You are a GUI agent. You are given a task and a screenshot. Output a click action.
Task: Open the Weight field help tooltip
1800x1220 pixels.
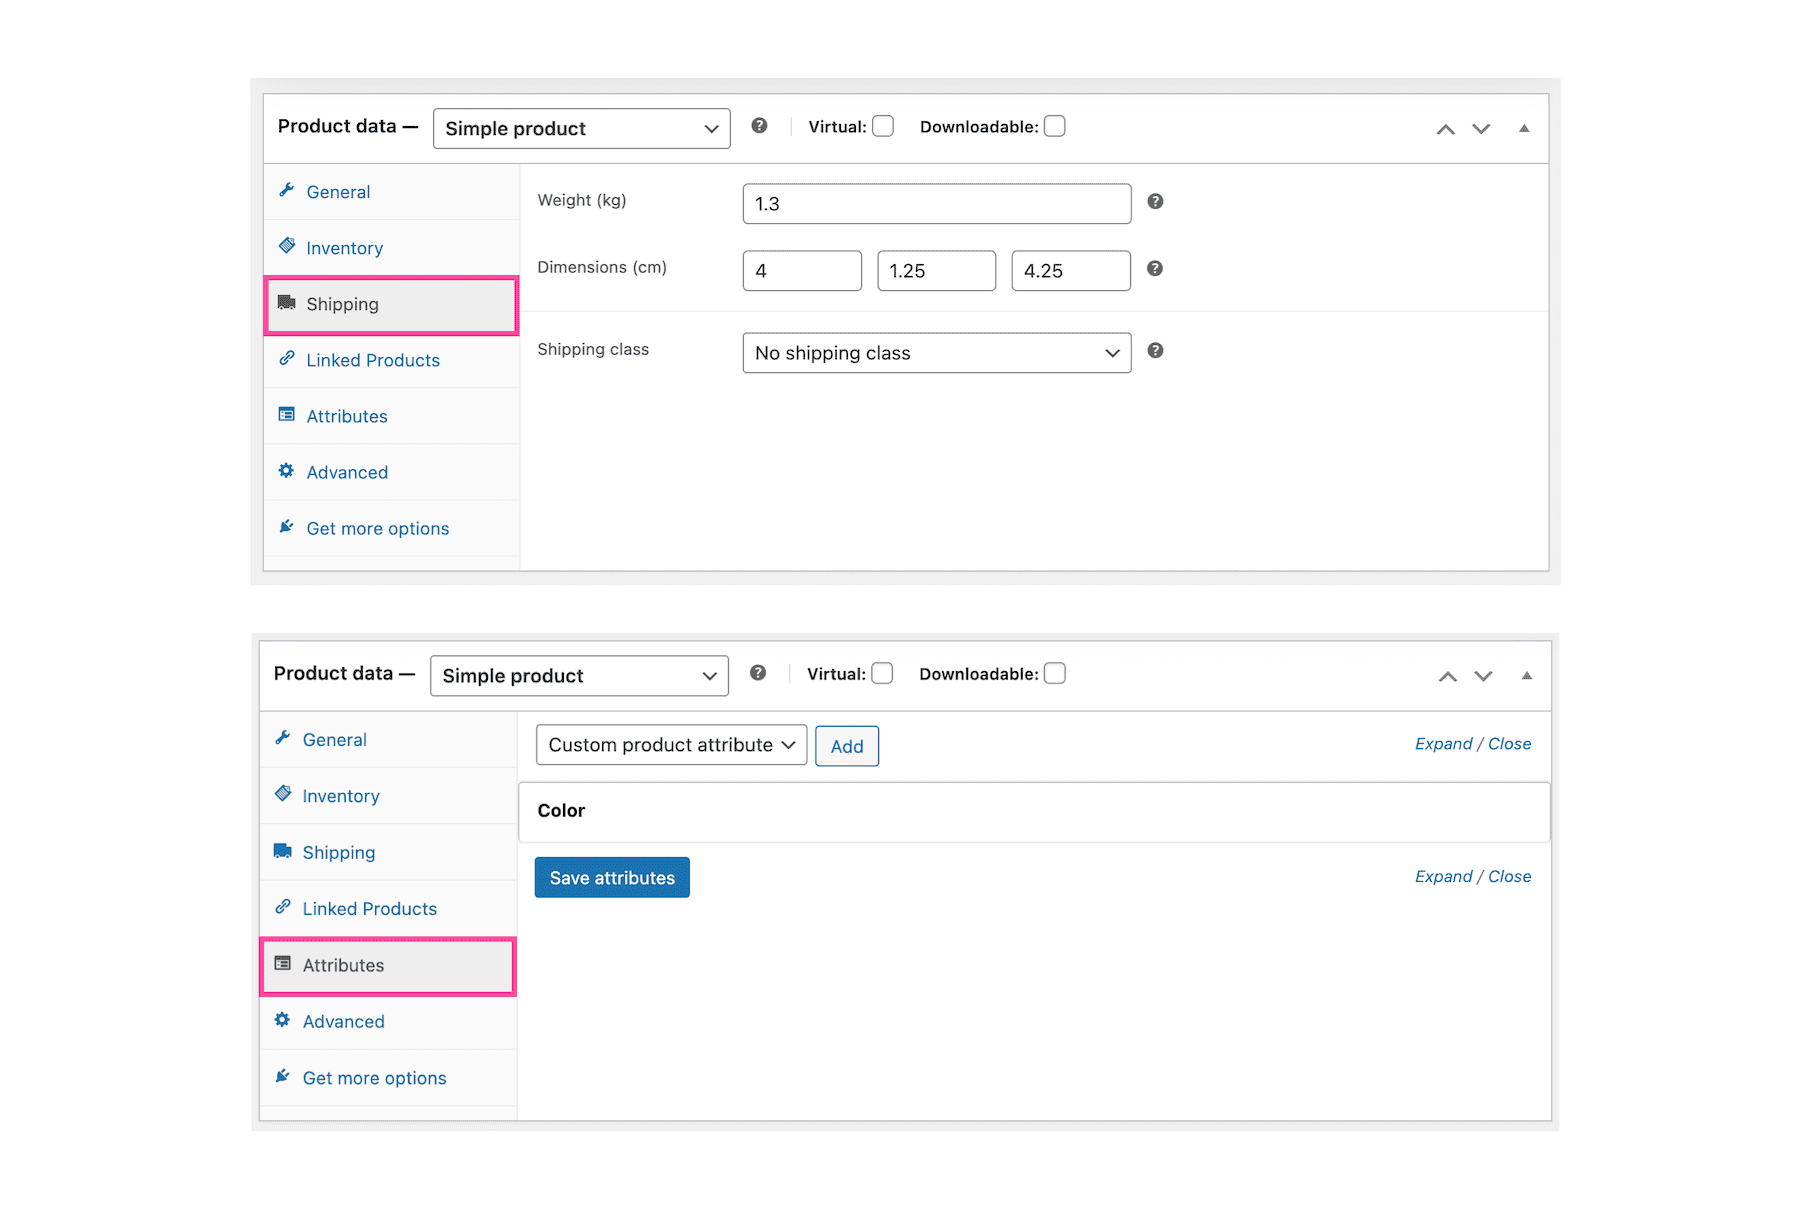pos(1155,201)
